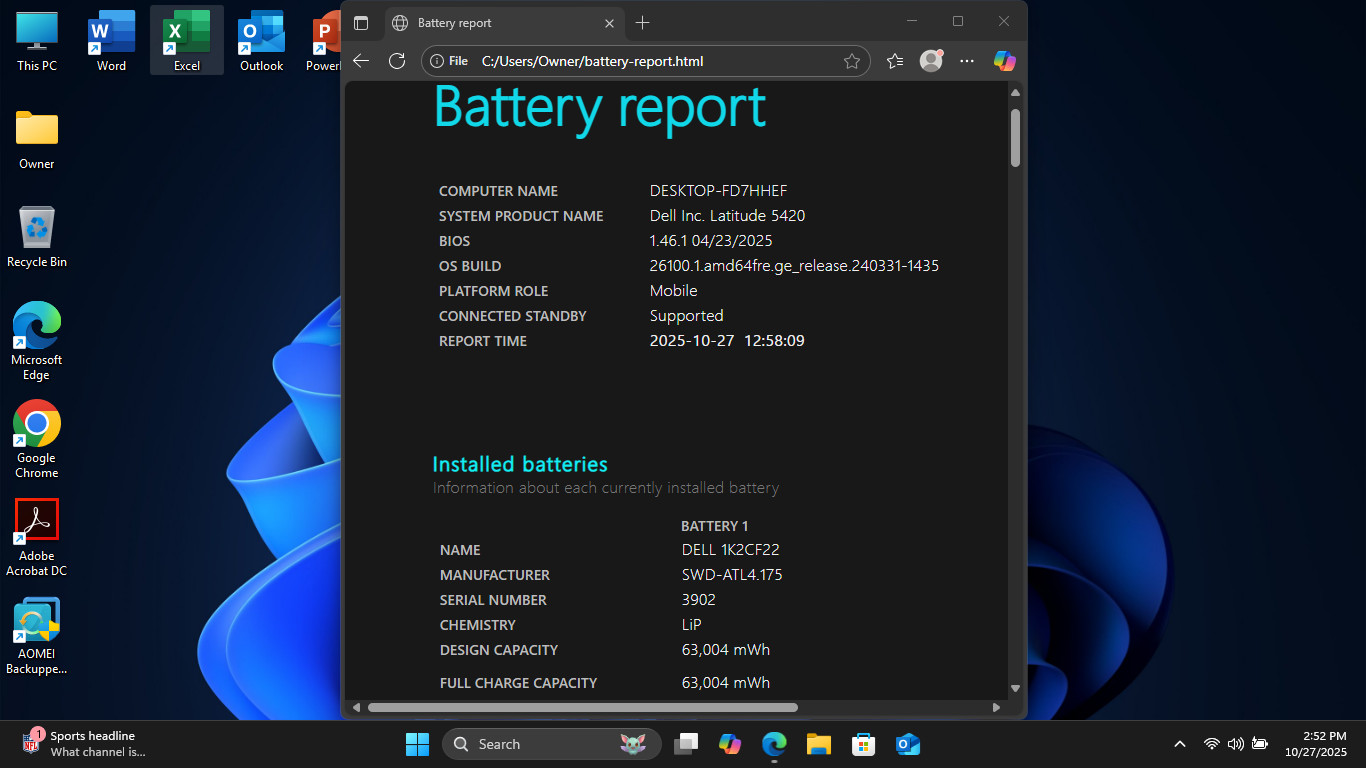Screen dimensions: 1366x768
Task: Open Adobe Acrobat DC shortcut
Action: 37,537
